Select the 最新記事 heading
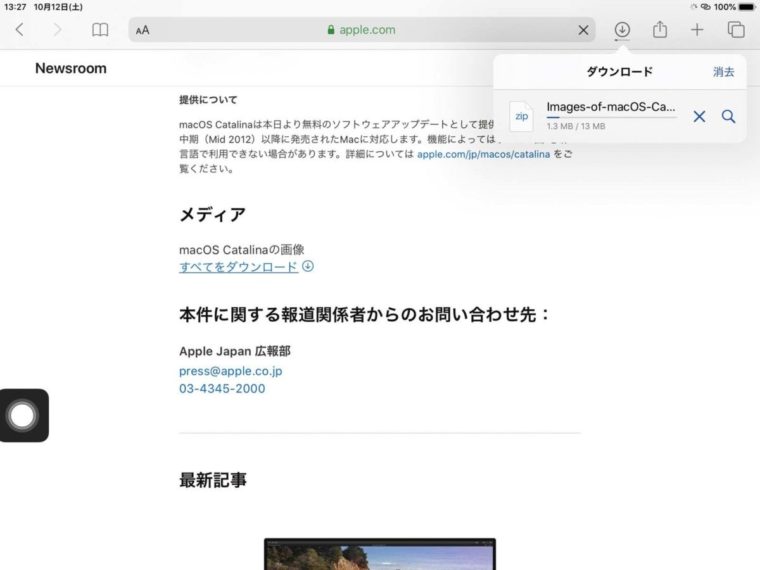 213,480
